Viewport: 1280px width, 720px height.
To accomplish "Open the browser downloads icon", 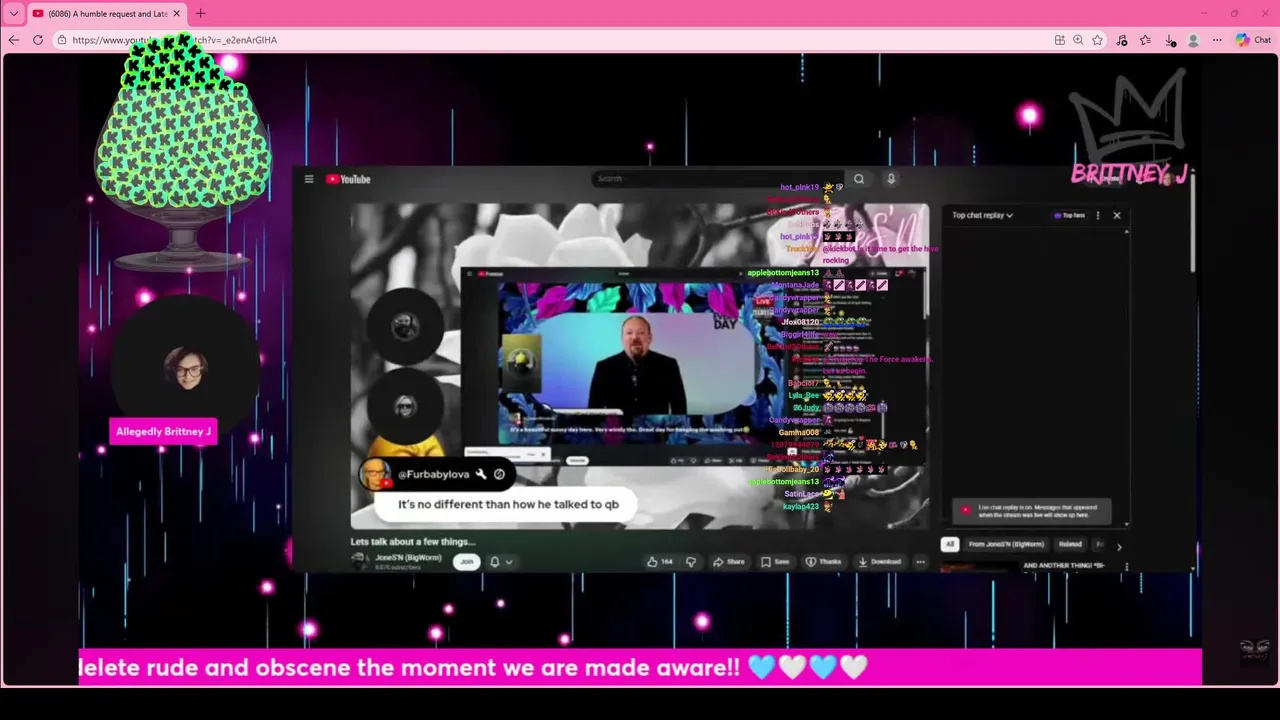I will coord(1170,40).
